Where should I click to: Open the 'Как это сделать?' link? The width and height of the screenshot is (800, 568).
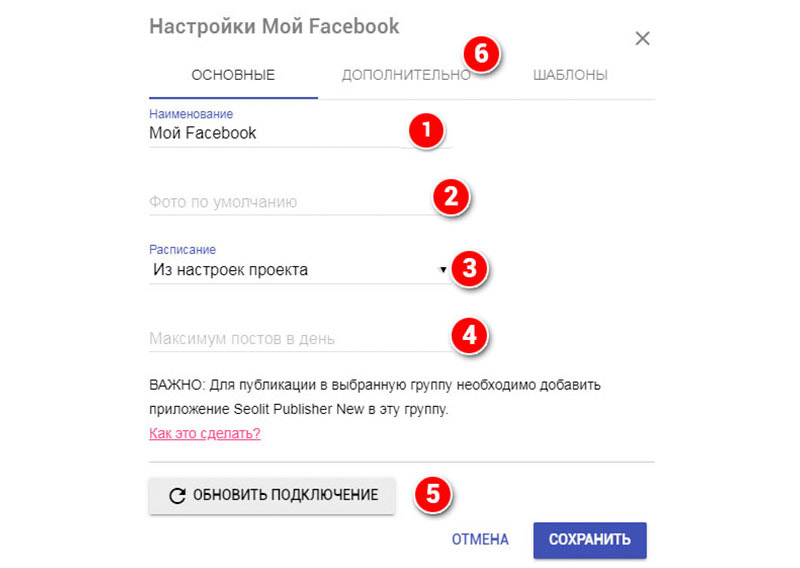(205, 433)
